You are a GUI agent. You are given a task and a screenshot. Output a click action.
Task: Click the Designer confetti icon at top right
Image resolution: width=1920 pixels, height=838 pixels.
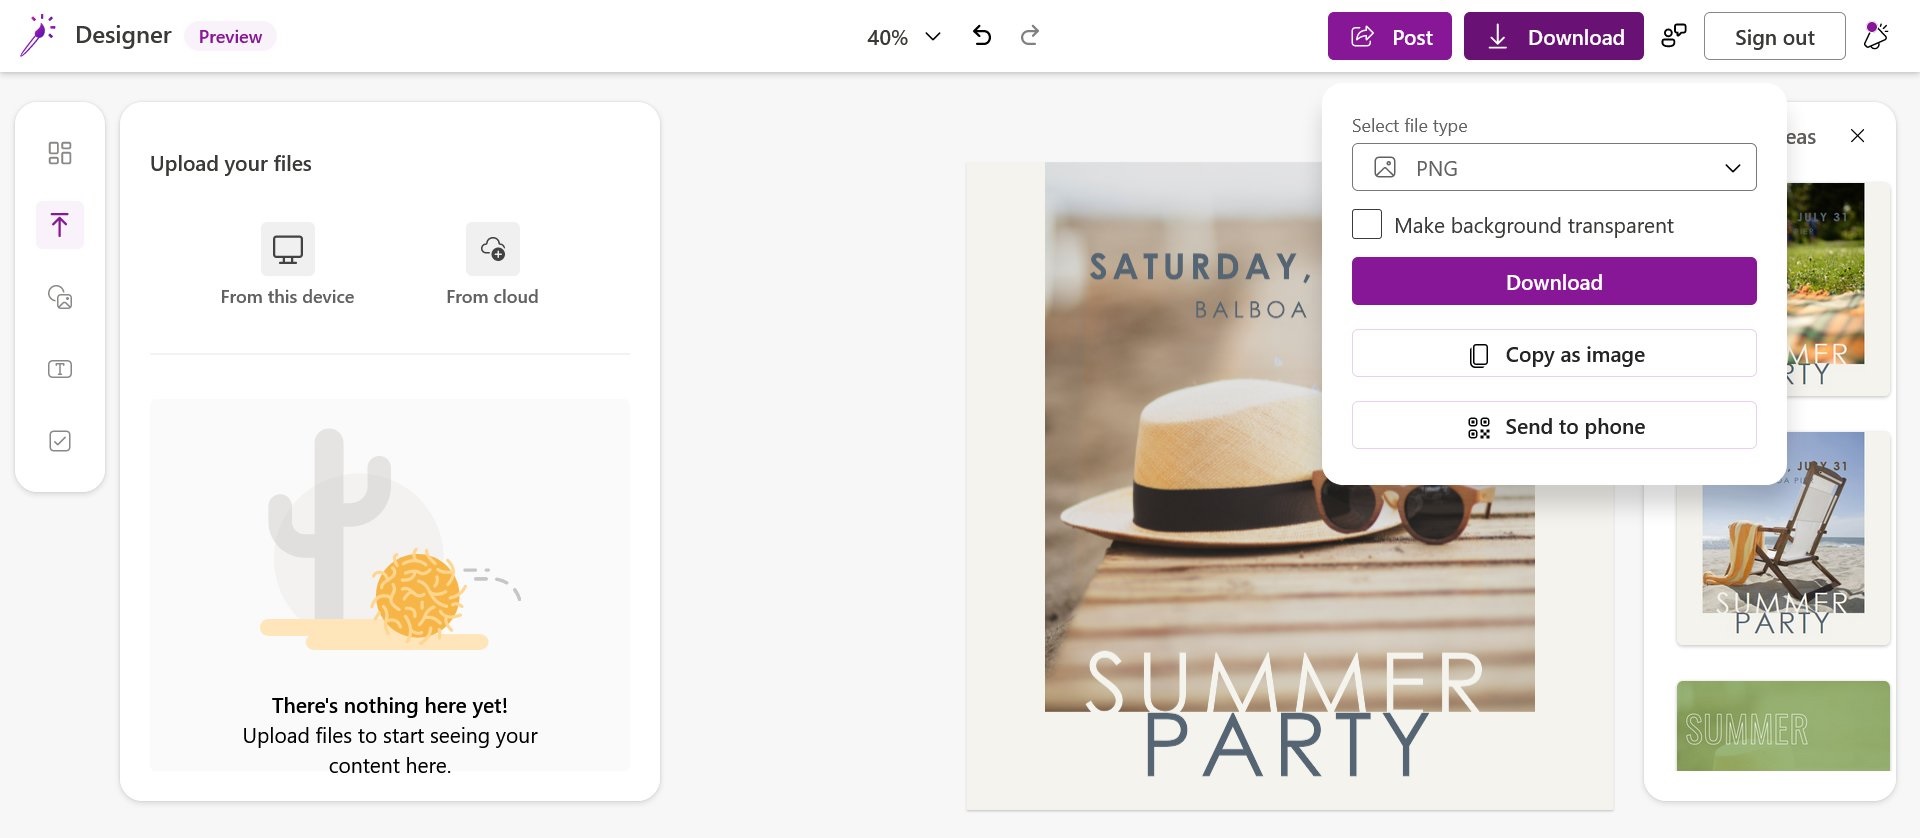click(x=1875, y=36)
